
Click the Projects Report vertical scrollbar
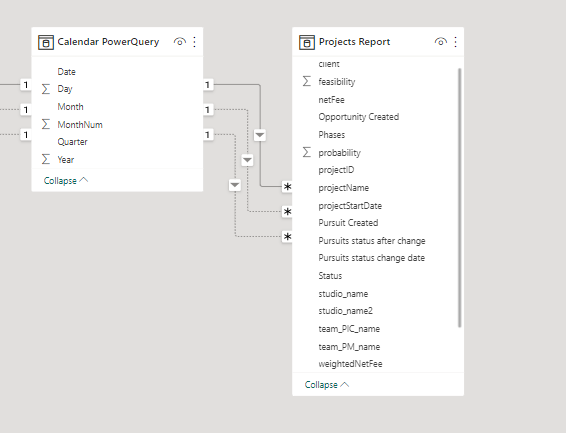460,198
